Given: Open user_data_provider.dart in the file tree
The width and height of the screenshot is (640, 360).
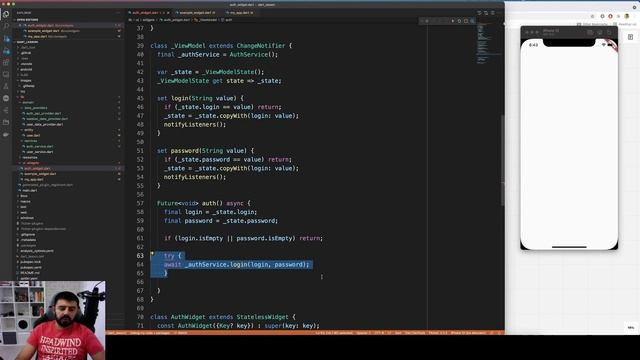Looking at the screenshot, I should 44,124.
